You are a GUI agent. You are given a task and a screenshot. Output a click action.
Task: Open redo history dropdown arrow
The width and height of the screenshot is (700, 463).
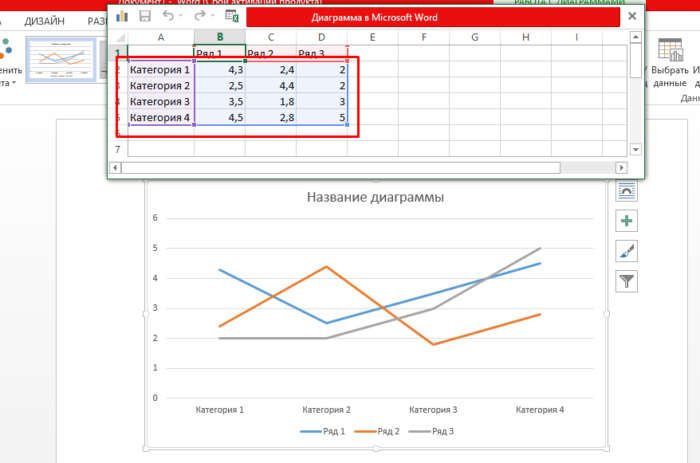pos(212,16)
